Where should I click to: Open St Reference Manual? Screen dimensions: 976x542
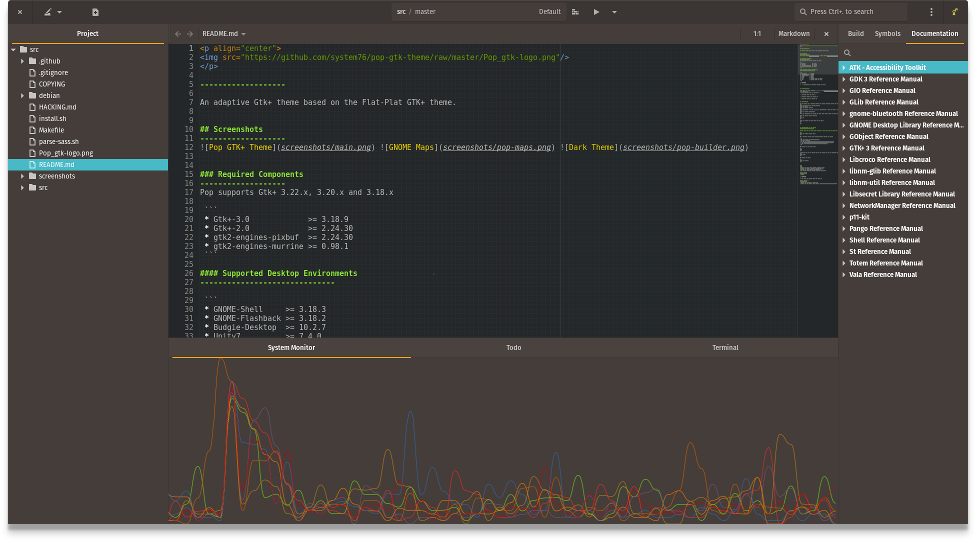(880, 252)
